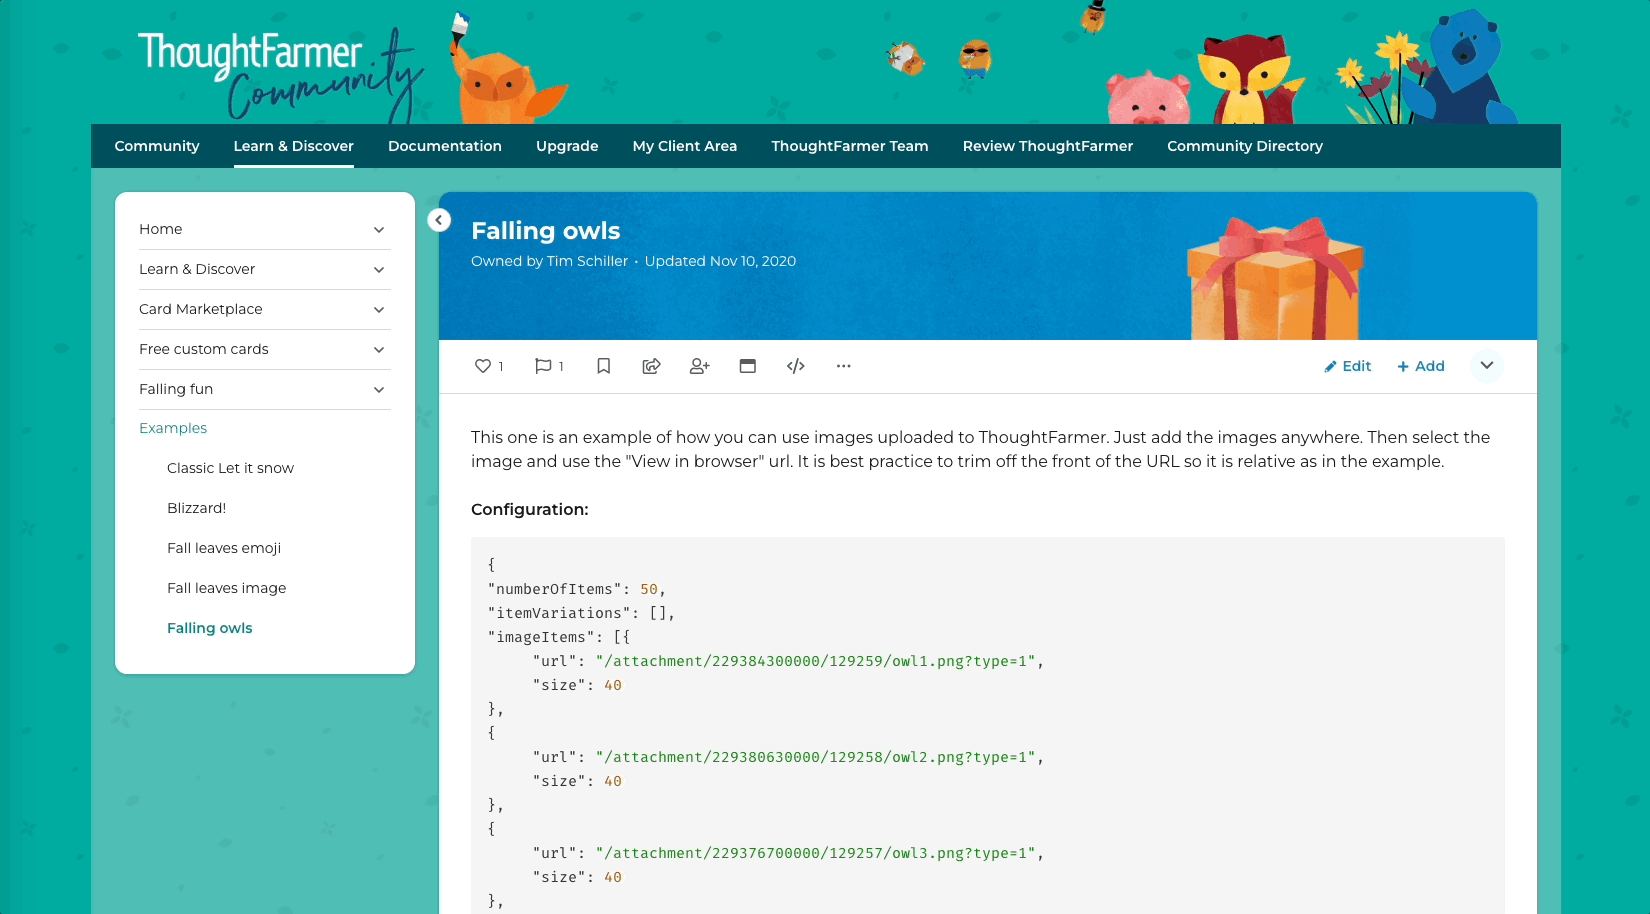This screenshot has height=914, width=1650.
Task: Open Examples in sidebar
Action: (x=173, y=428)
